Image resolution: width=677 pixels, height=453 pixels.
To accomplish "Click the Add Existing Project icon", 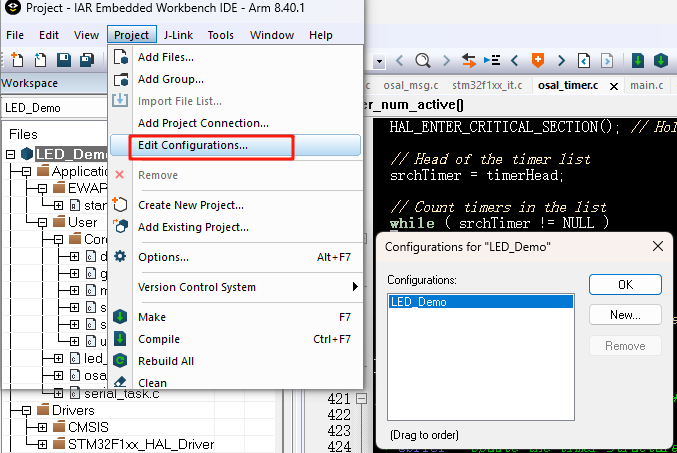I will pos(120,226).
